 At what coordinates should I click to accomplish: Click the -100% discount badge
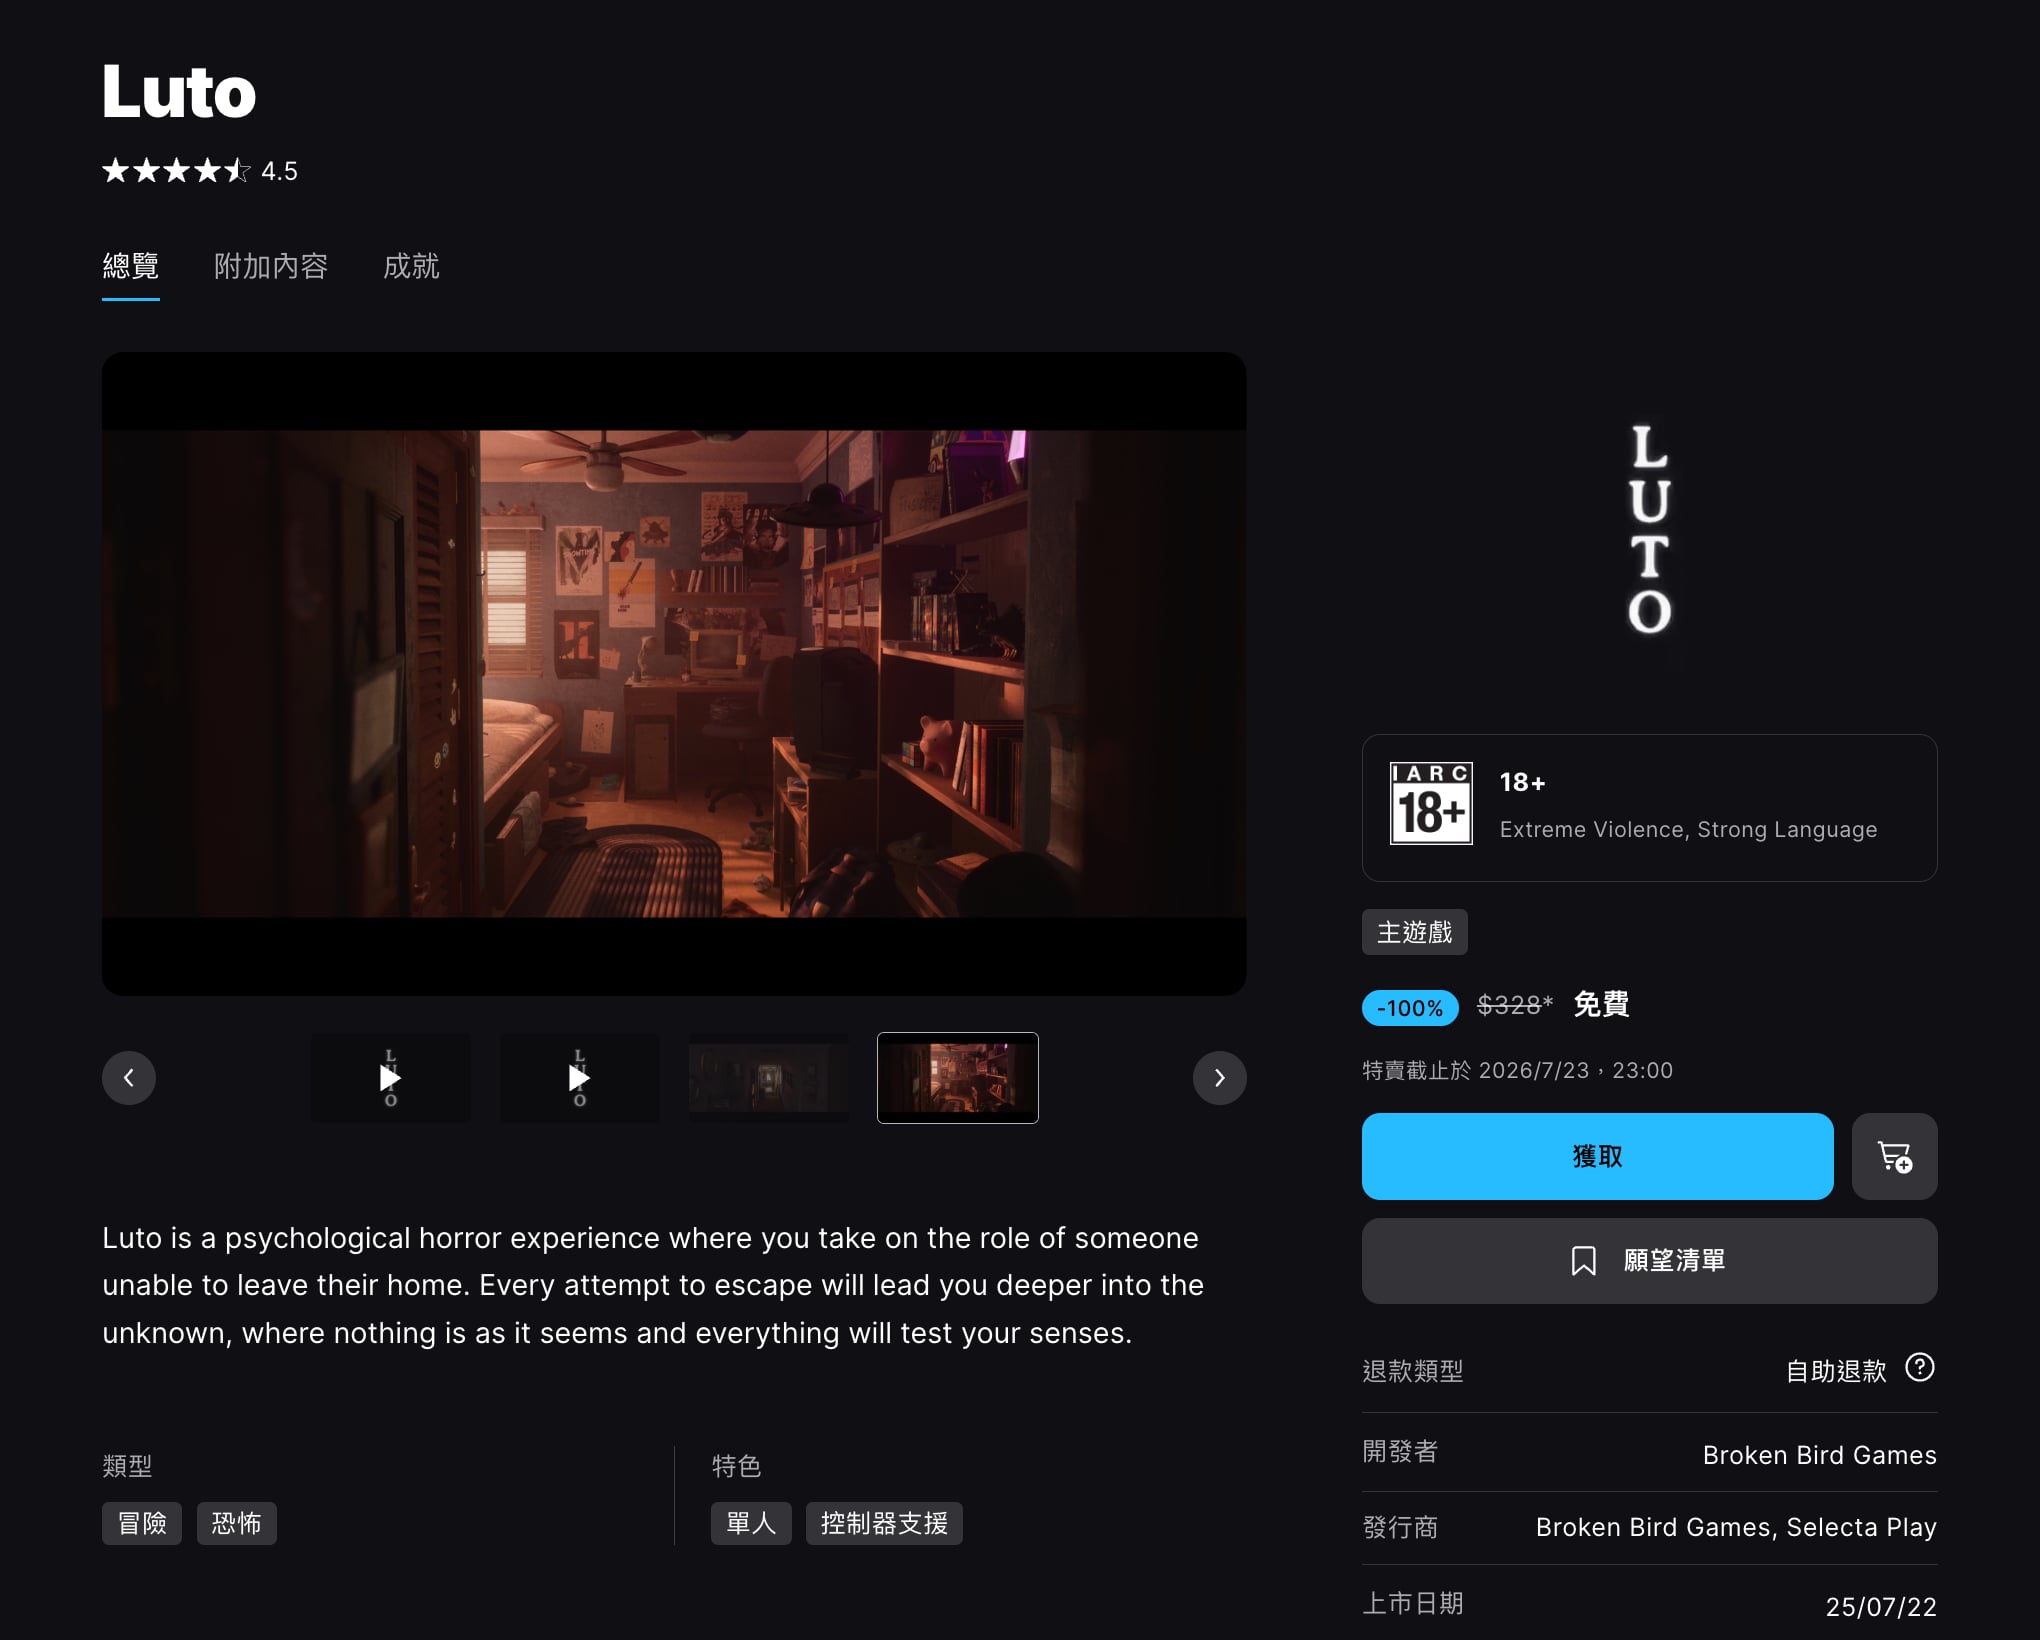(1410, 1007)
